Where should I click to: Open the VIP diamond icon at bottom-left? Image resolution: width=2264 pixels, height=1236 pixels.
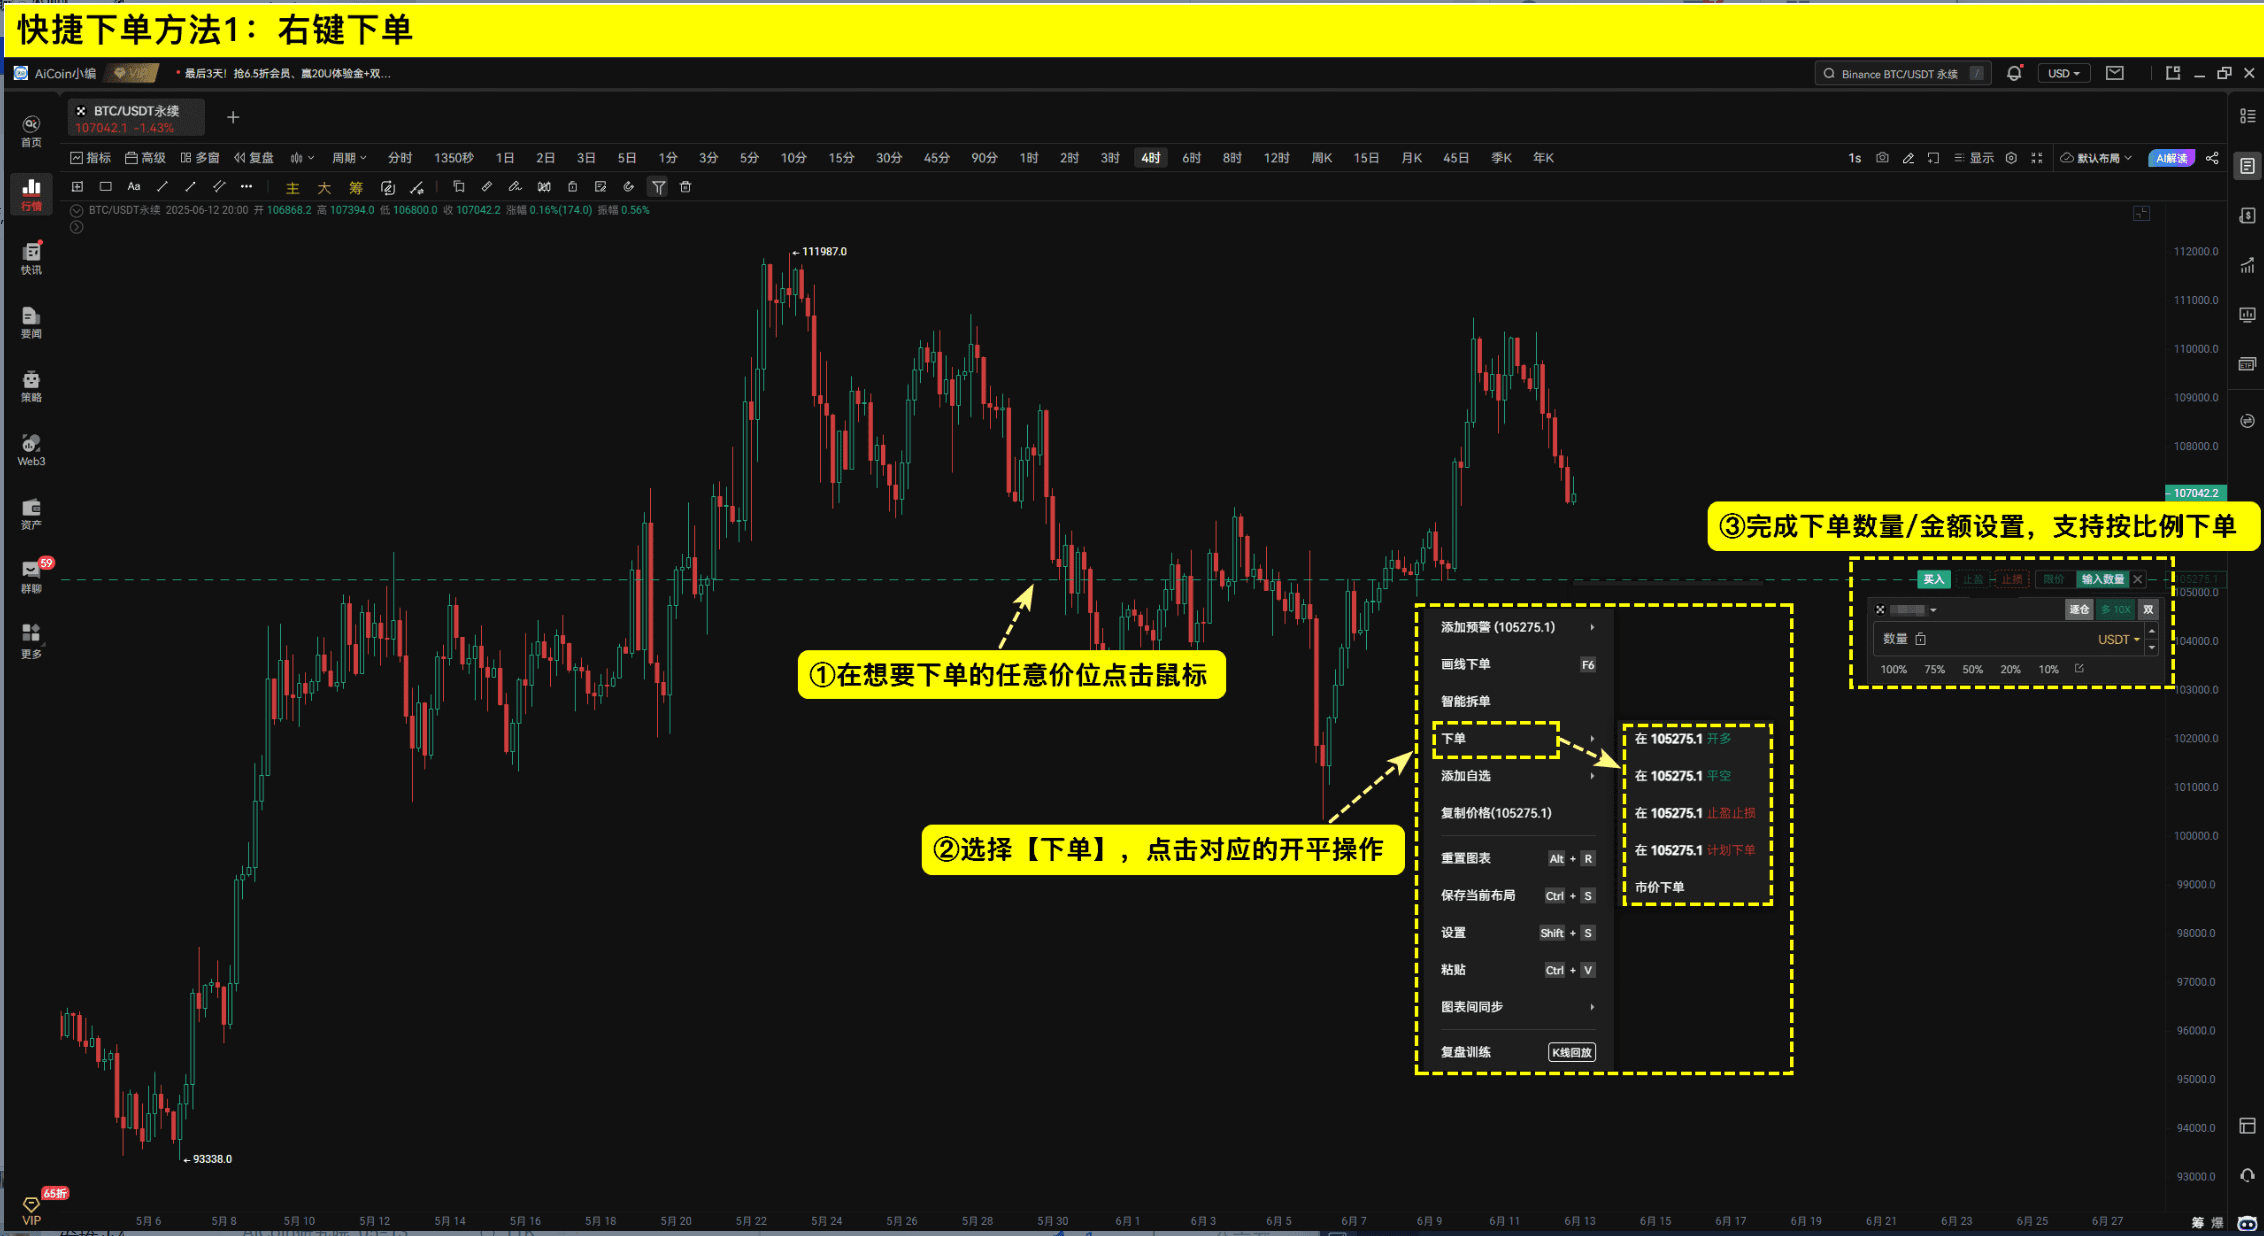pos(31,1209)
